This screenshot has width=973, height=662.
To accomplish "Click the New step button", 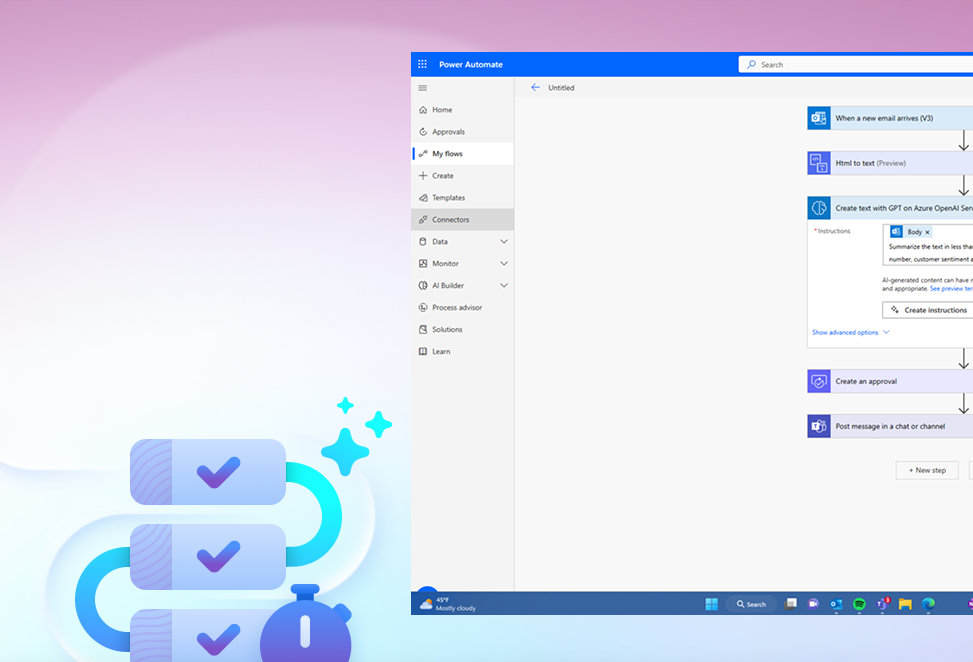I will click(x=927, y=470).
